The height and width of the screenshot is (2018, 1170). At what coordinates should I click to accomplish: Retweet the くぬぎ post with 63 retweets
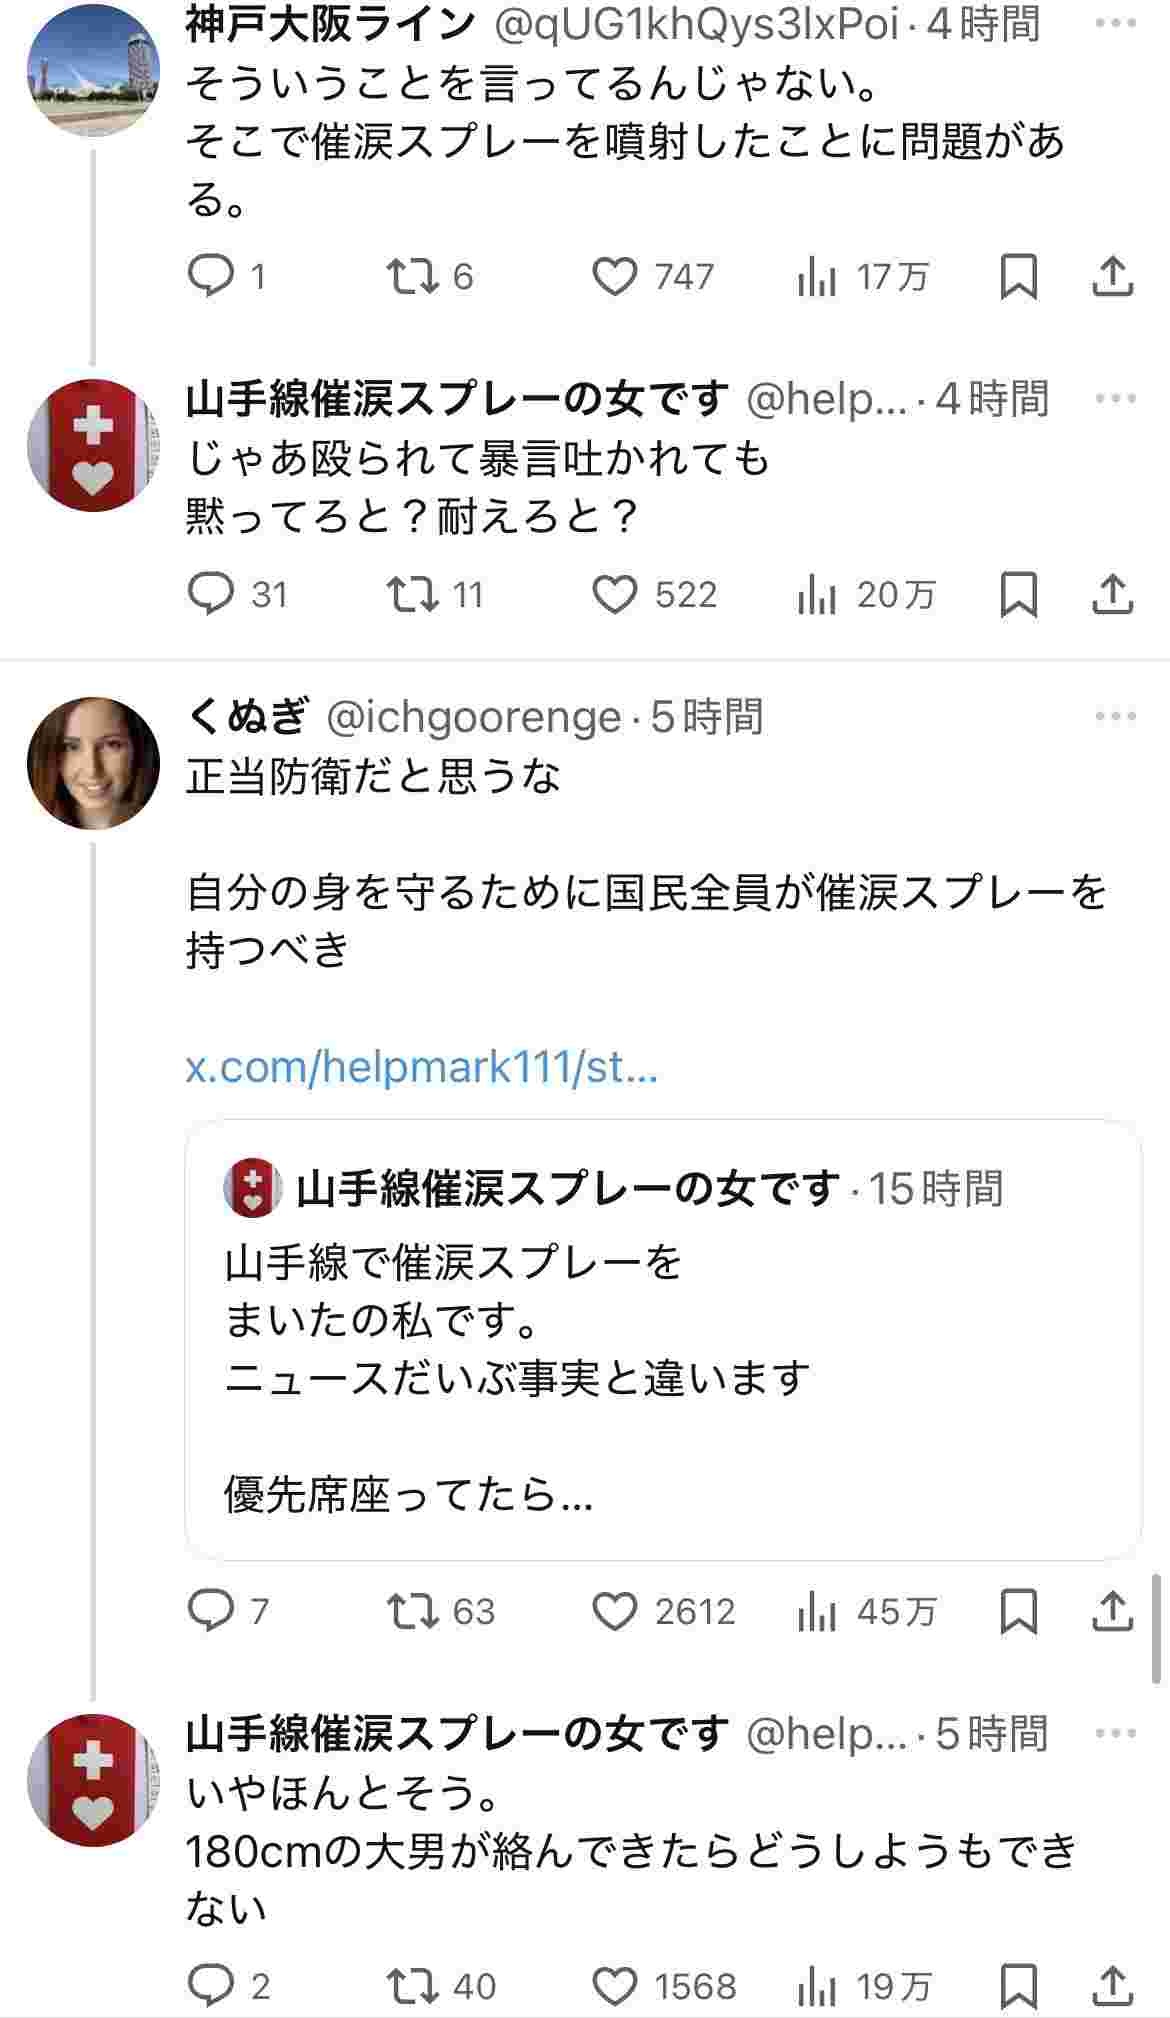coord(413,1611)
